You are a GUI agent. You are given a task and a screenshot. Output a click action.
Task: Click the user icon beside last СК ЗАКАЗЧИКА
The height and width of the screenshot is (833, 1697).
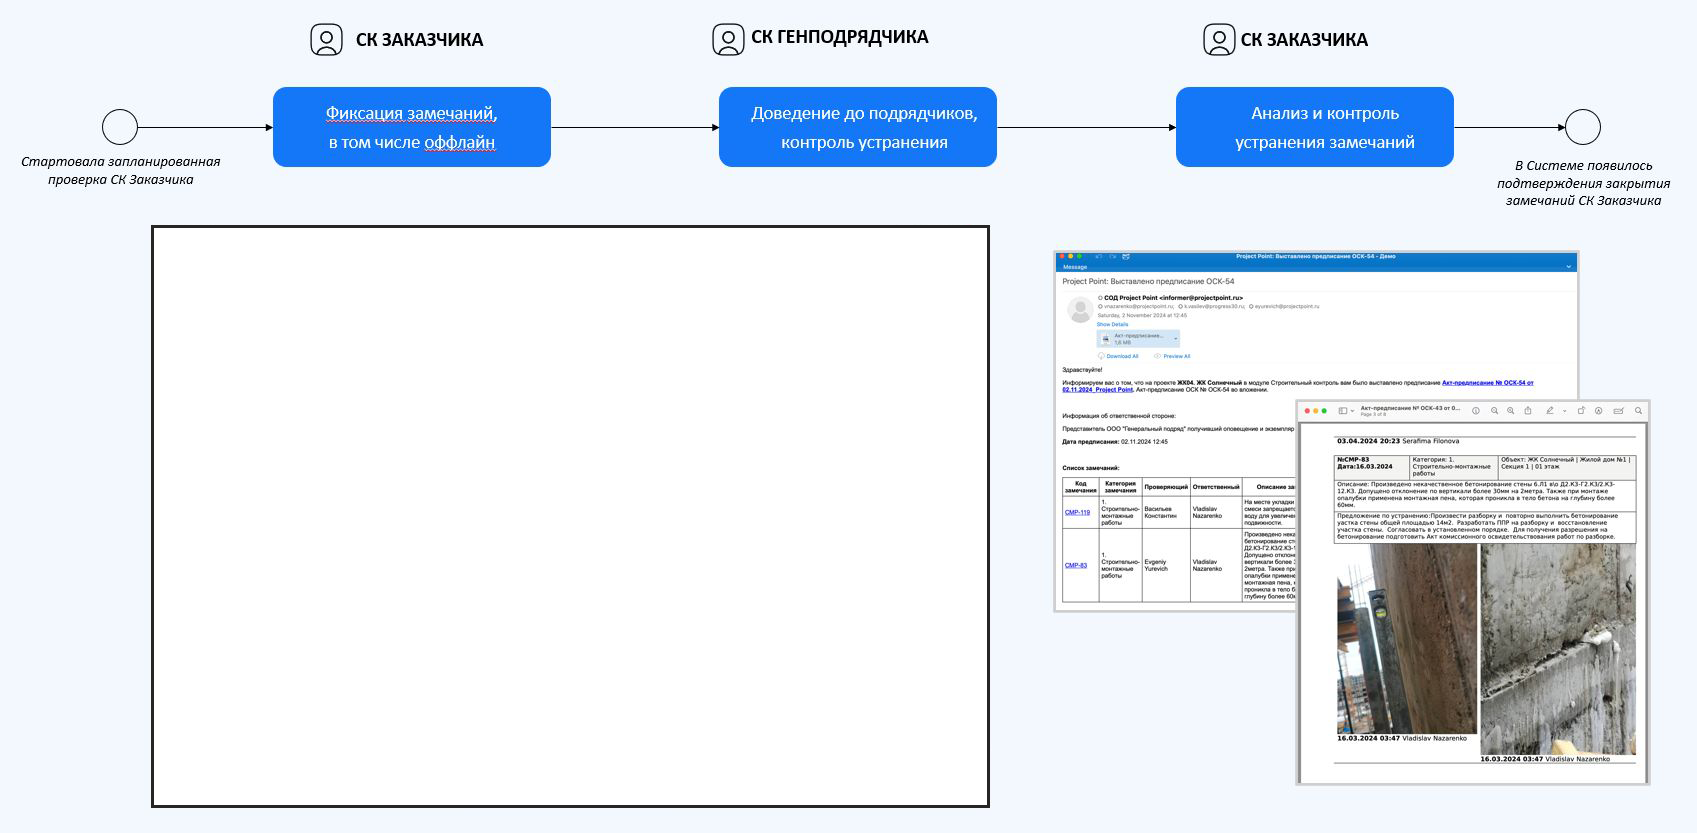(1218, 40)
